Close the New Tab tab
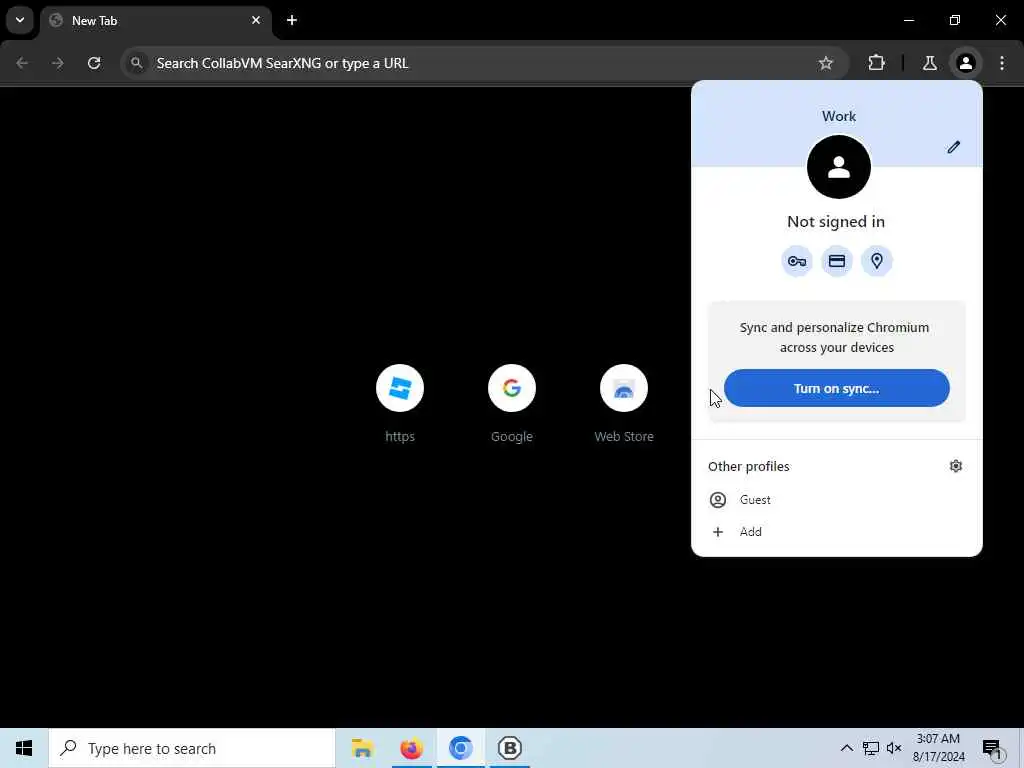The width and height of the screenshot is (1024, 768). coord(256,20)
